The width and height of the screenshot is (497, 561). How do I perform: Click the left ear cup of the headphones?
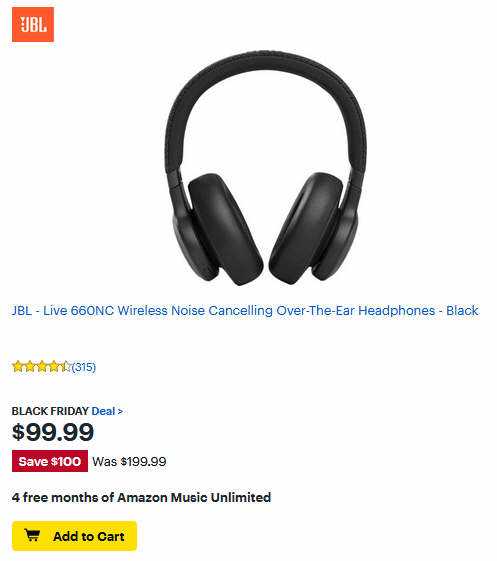[219, 229]
